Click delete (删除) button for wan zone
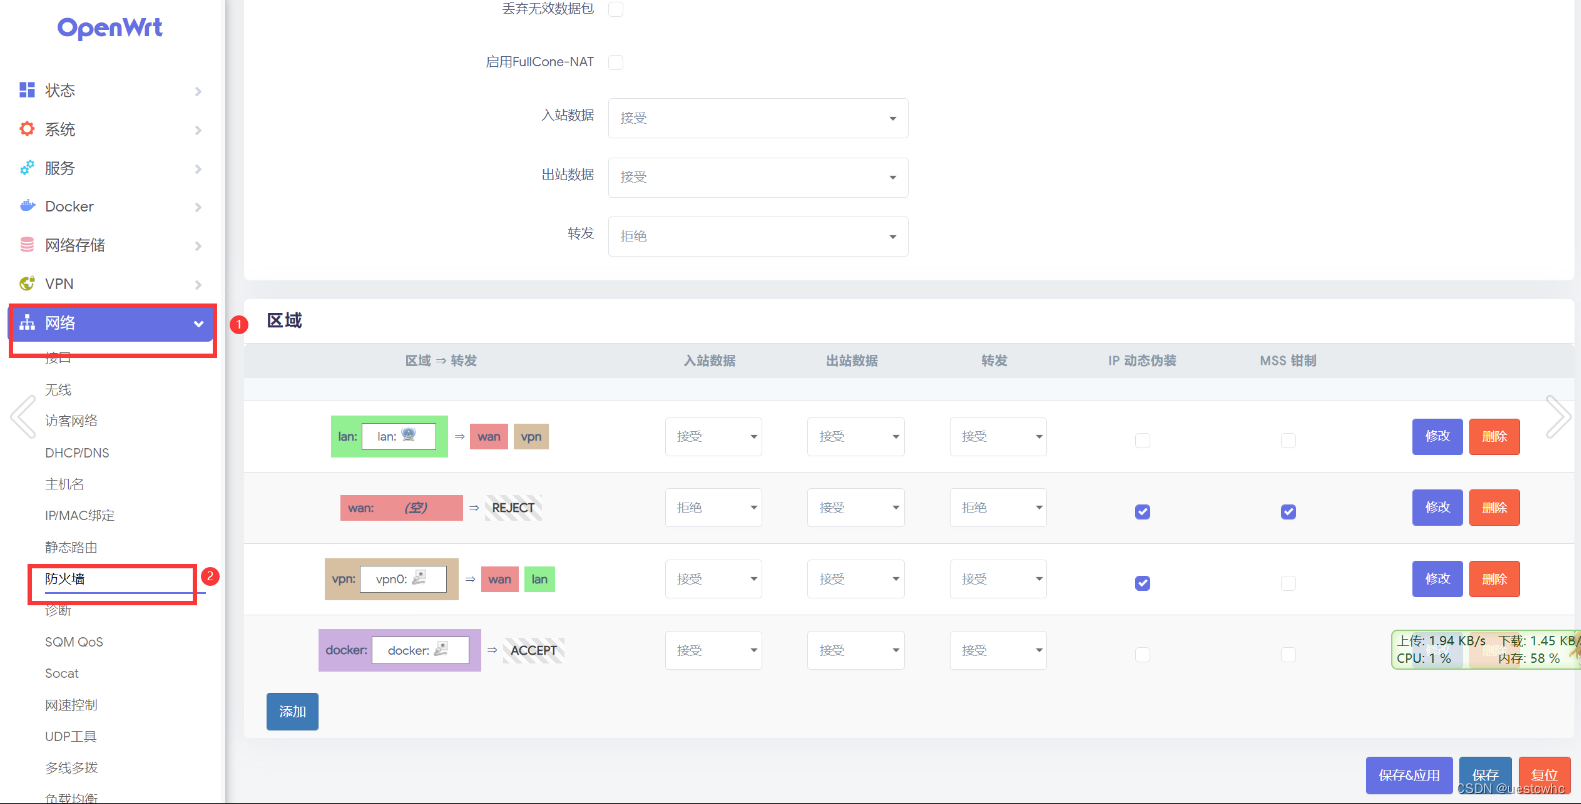Screen dimensions: 1581x804 coord(1494,507)
